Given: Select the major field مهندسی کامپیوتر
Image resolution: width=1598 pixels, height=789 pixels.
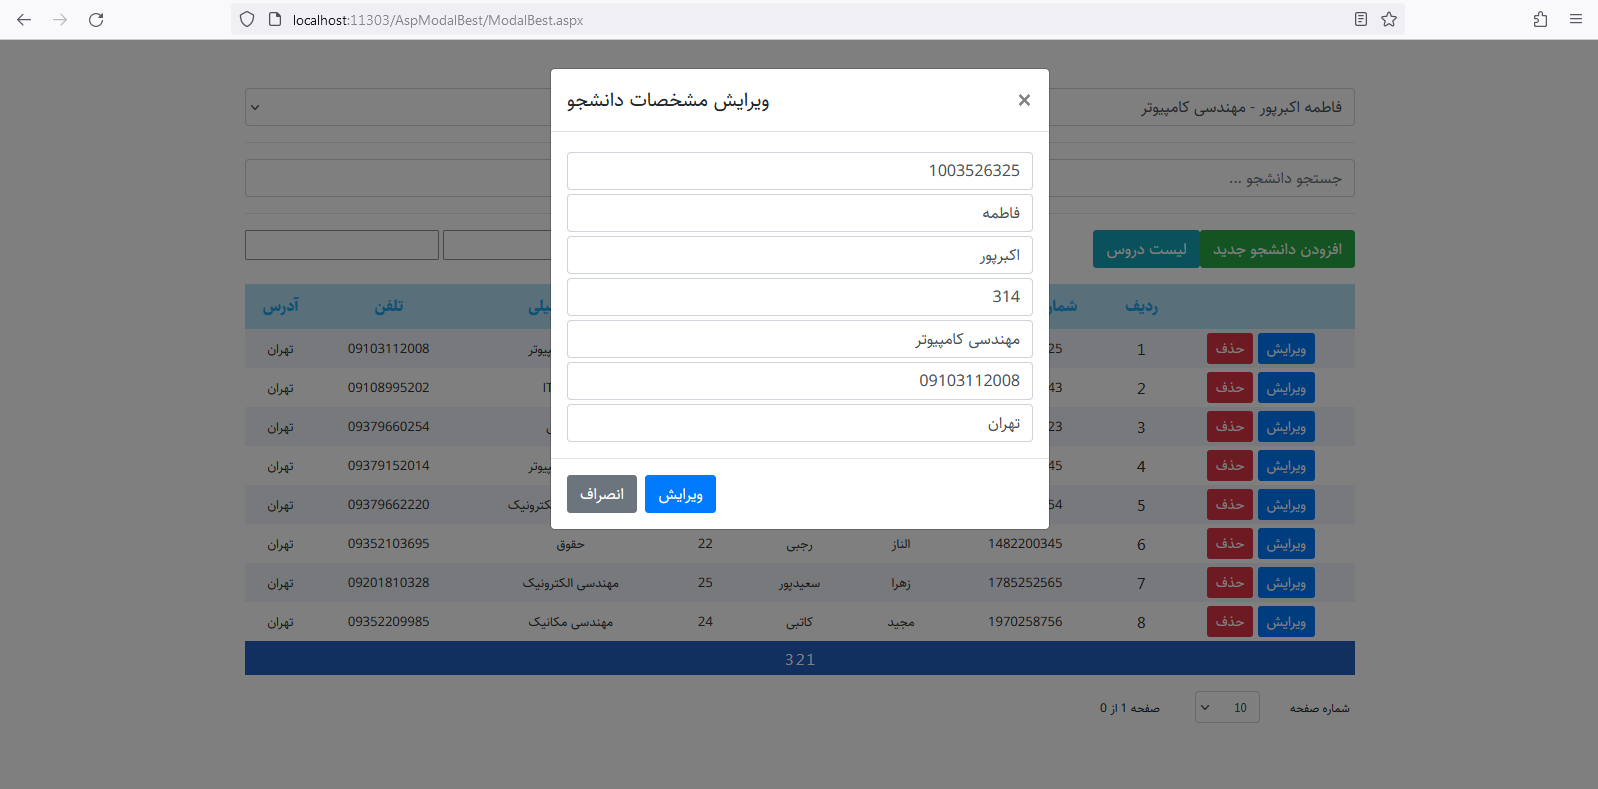Looking at the screenshot, I should click(799, 339).
